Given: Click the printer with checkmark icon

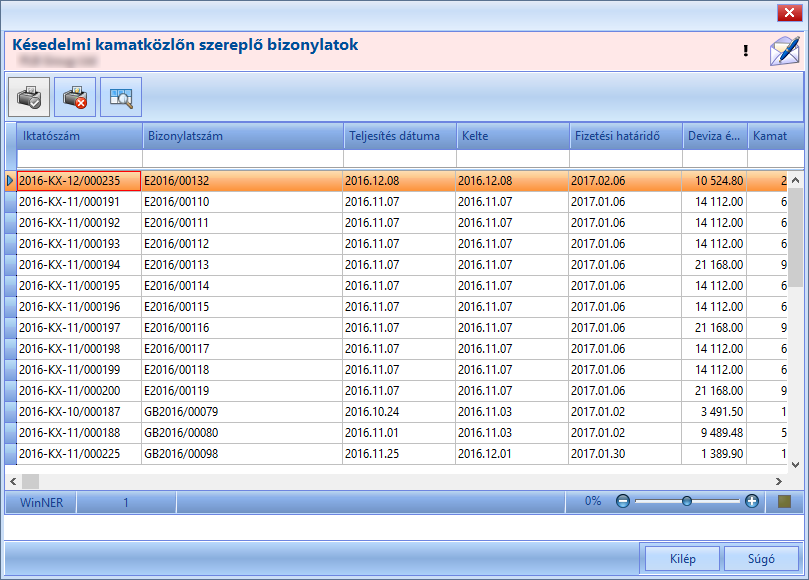Looking at the screenshot, I should click(29, 97).
